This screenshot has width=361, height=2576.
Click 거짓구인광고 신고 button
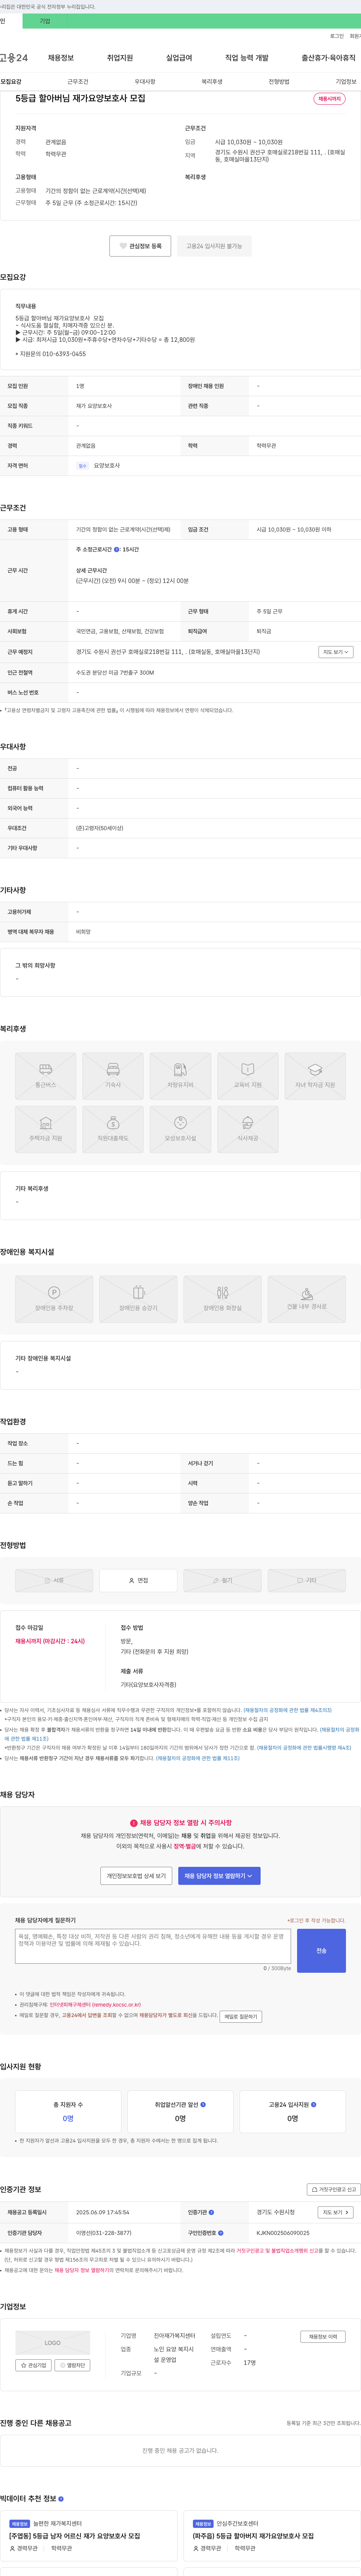point(333,2189)
